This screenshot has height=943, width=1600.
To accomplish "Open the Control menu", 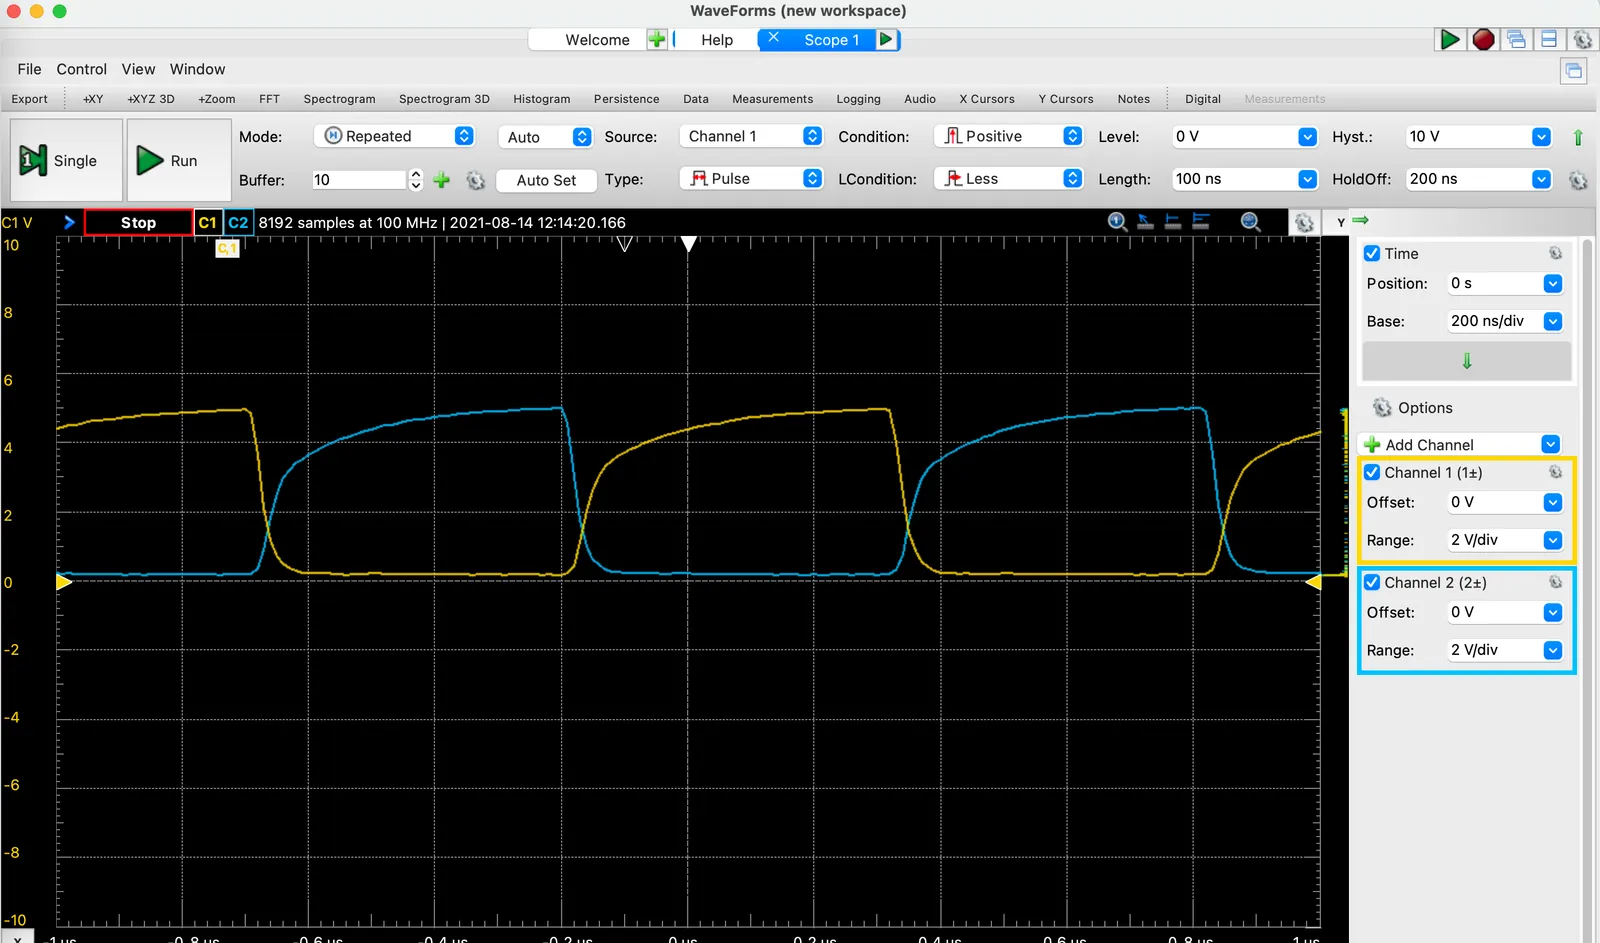I will tap(81, 69).
